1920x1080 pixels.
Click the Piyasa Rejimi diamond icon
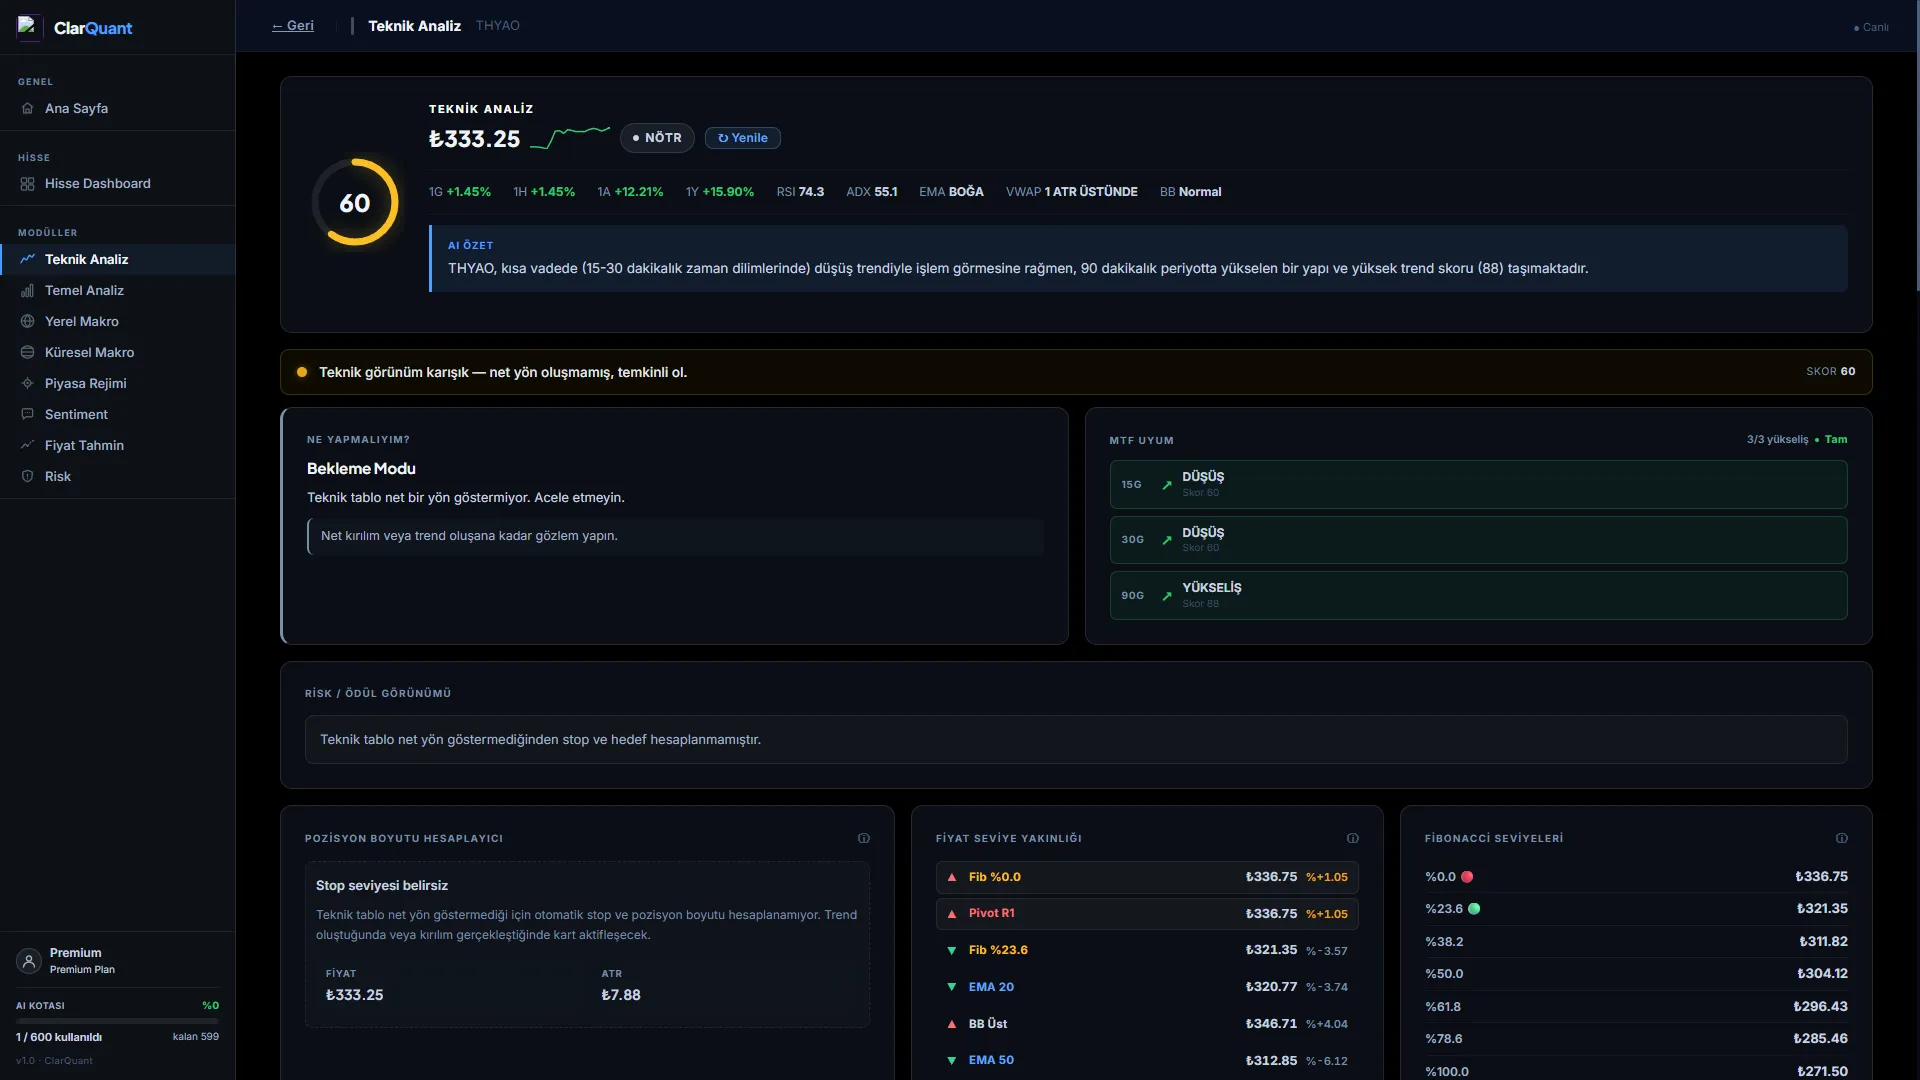tap(28, 383)
